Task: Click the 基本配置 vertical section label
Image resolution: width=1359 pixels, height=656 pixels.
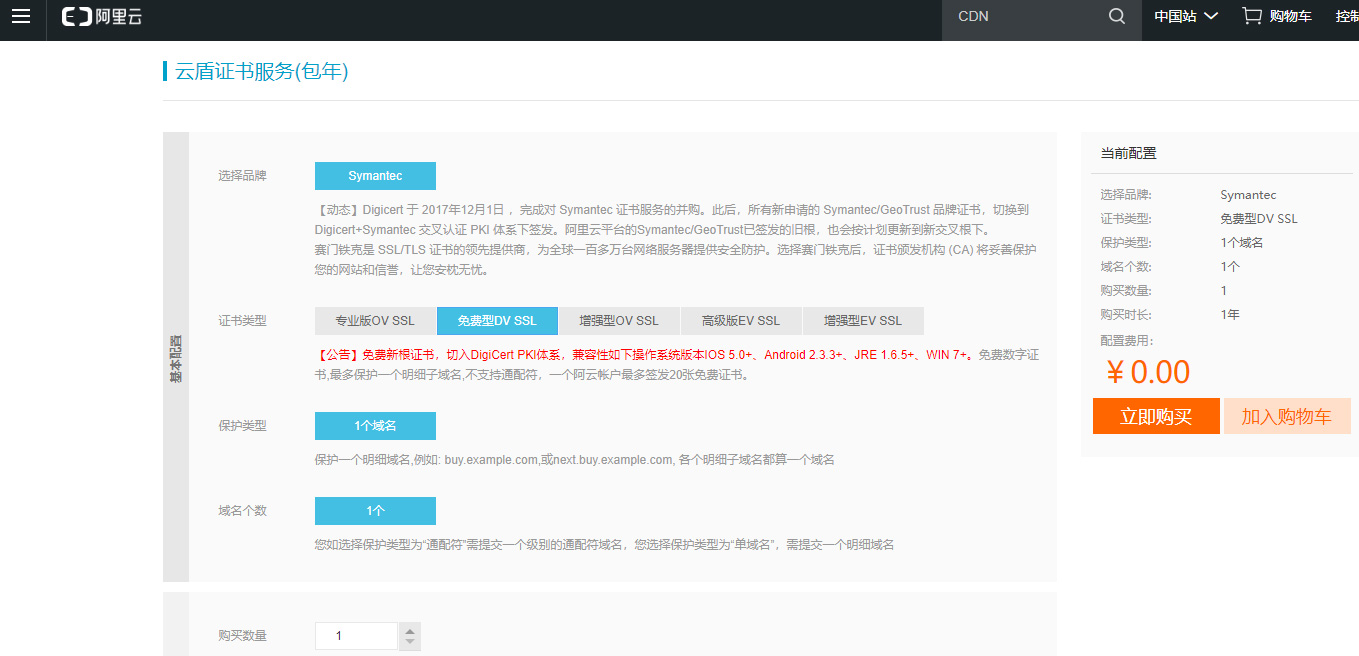Action: 176,358
